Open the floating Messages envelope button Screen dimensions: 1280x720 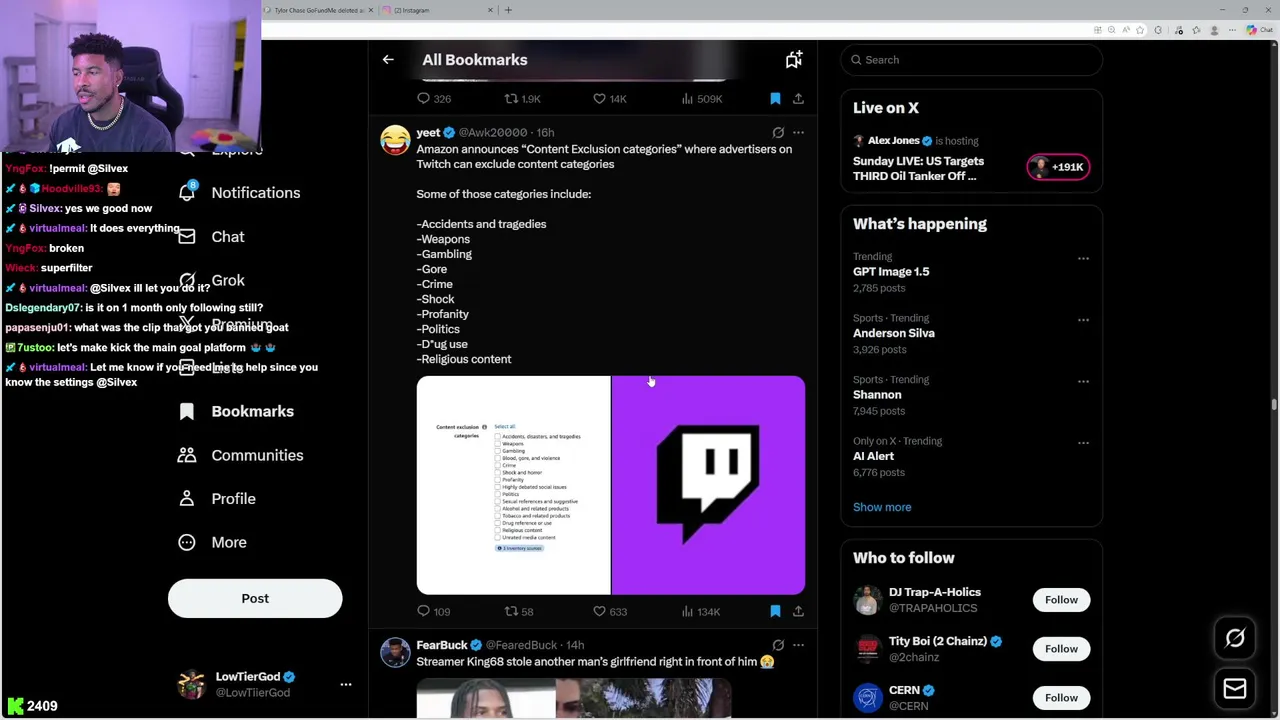pos(1235,689)
